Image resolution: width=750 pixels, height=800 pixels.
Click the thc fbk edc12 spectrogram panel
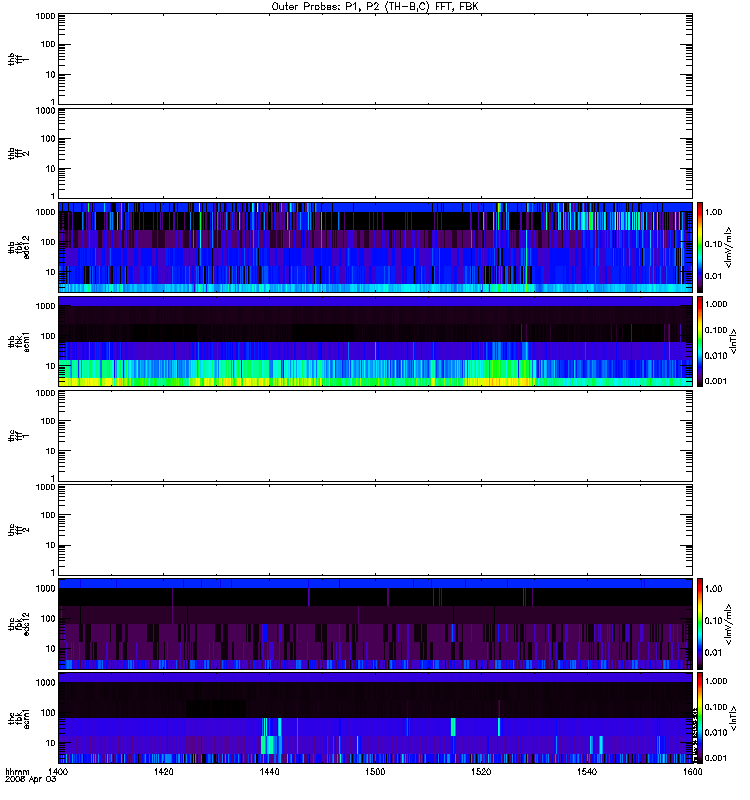(376, 624)
